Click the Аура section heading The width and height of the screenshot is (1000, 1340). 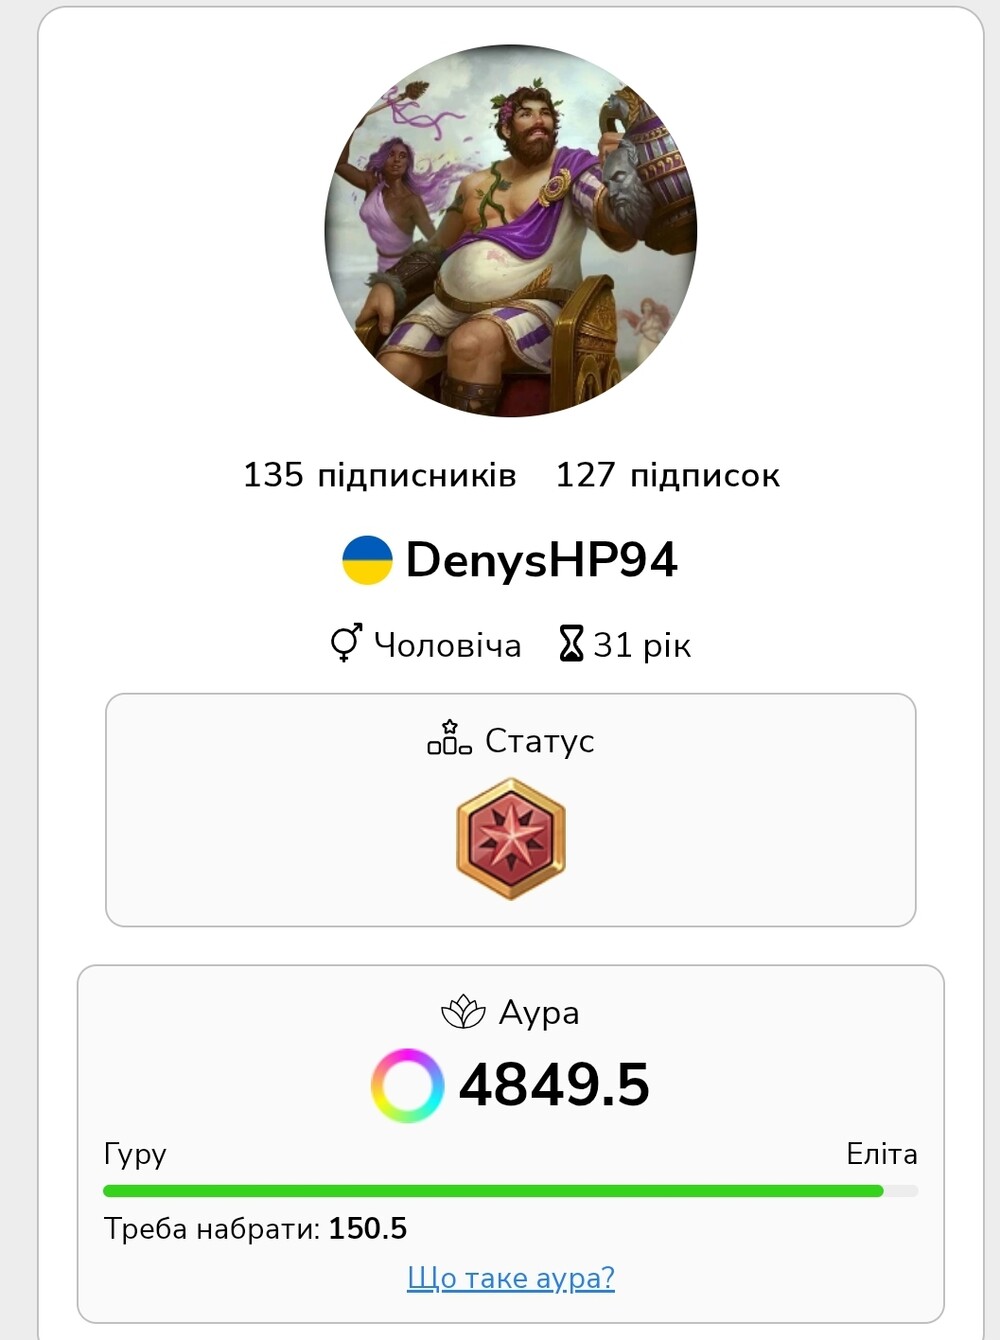pyautogui.click(x=539, y=1012)
